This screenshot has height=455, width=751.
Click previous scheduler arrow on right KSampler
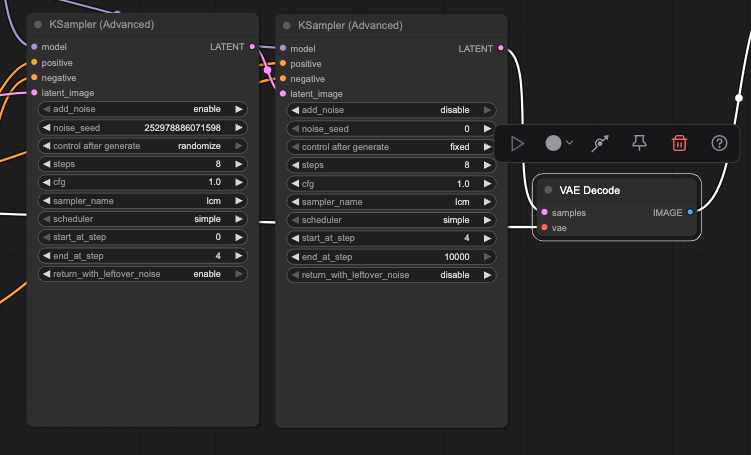(295, 220)
